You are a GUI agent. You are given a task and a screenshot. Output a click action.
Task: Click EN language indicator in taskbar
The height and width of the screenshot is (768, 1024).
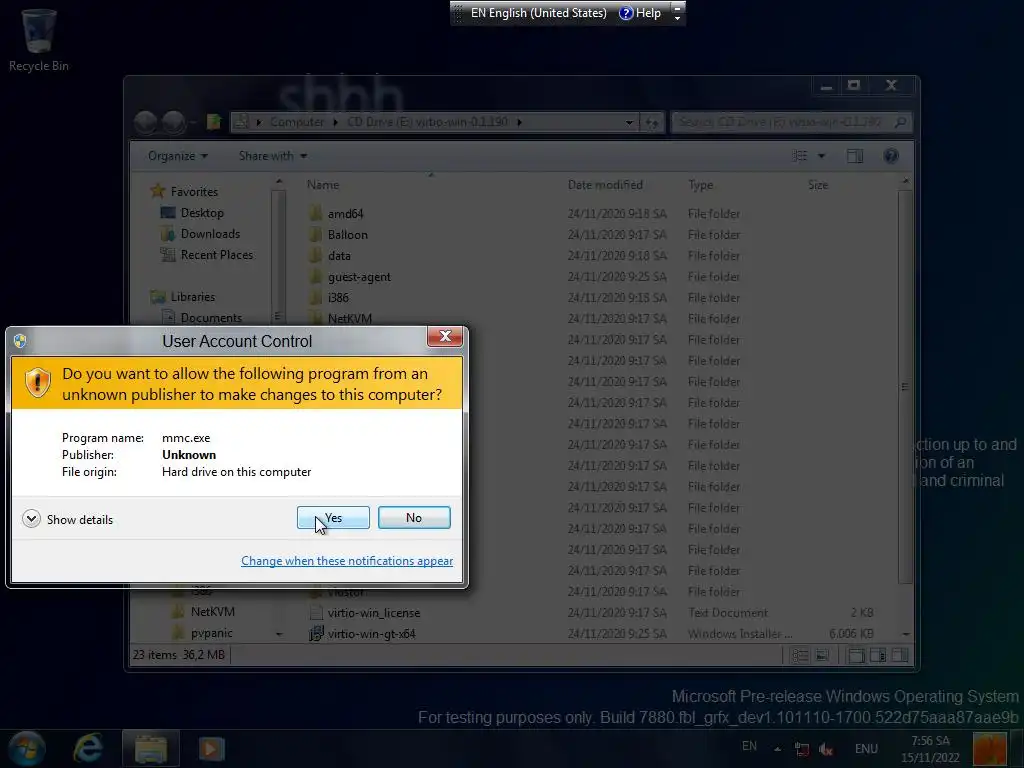pyautogui.click(x=749, y=746)
